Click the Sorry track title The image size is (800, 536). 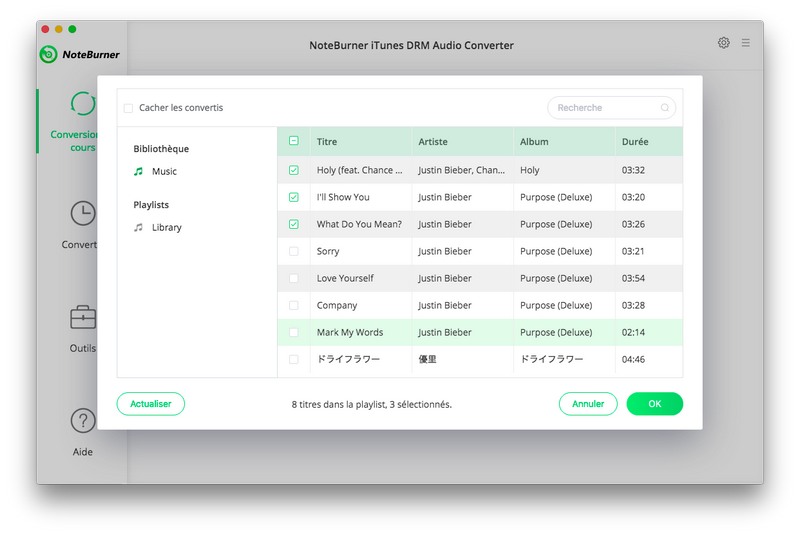click(328, 251)
